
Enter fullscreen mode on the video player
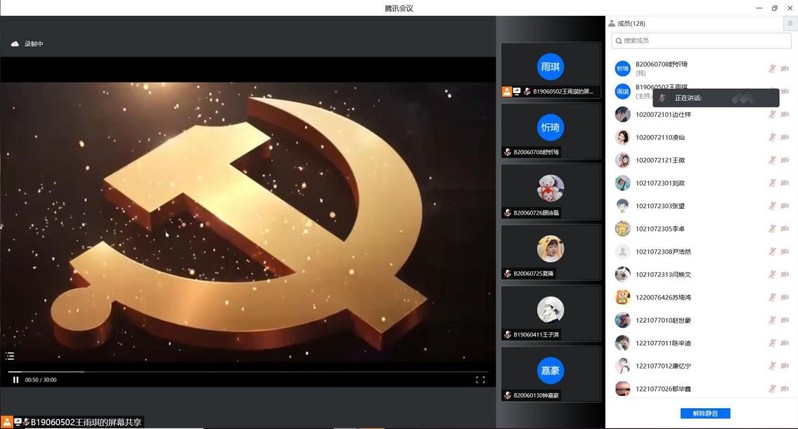(480, 380)
